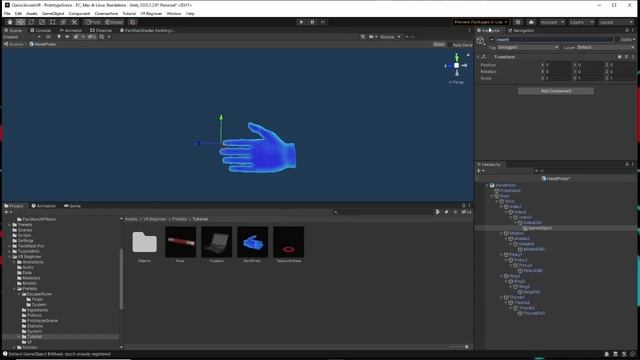This screenshot has width=640, height=360.
Task: Open the collab history icon in toolbar
Action: point(518,22)
